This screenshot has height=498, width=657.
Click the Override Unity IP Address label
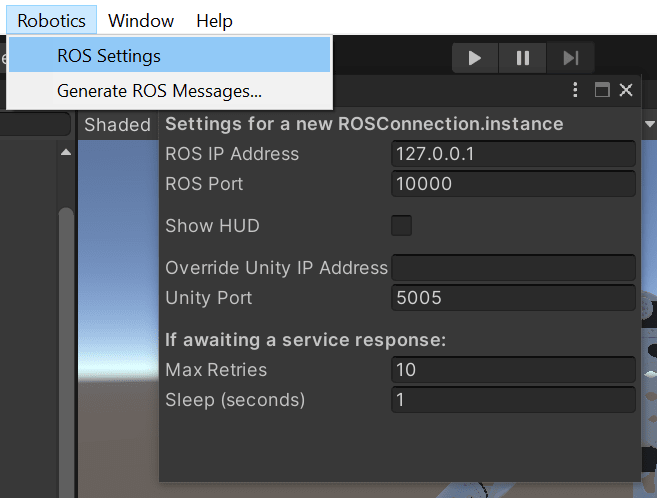coord(277,268)
